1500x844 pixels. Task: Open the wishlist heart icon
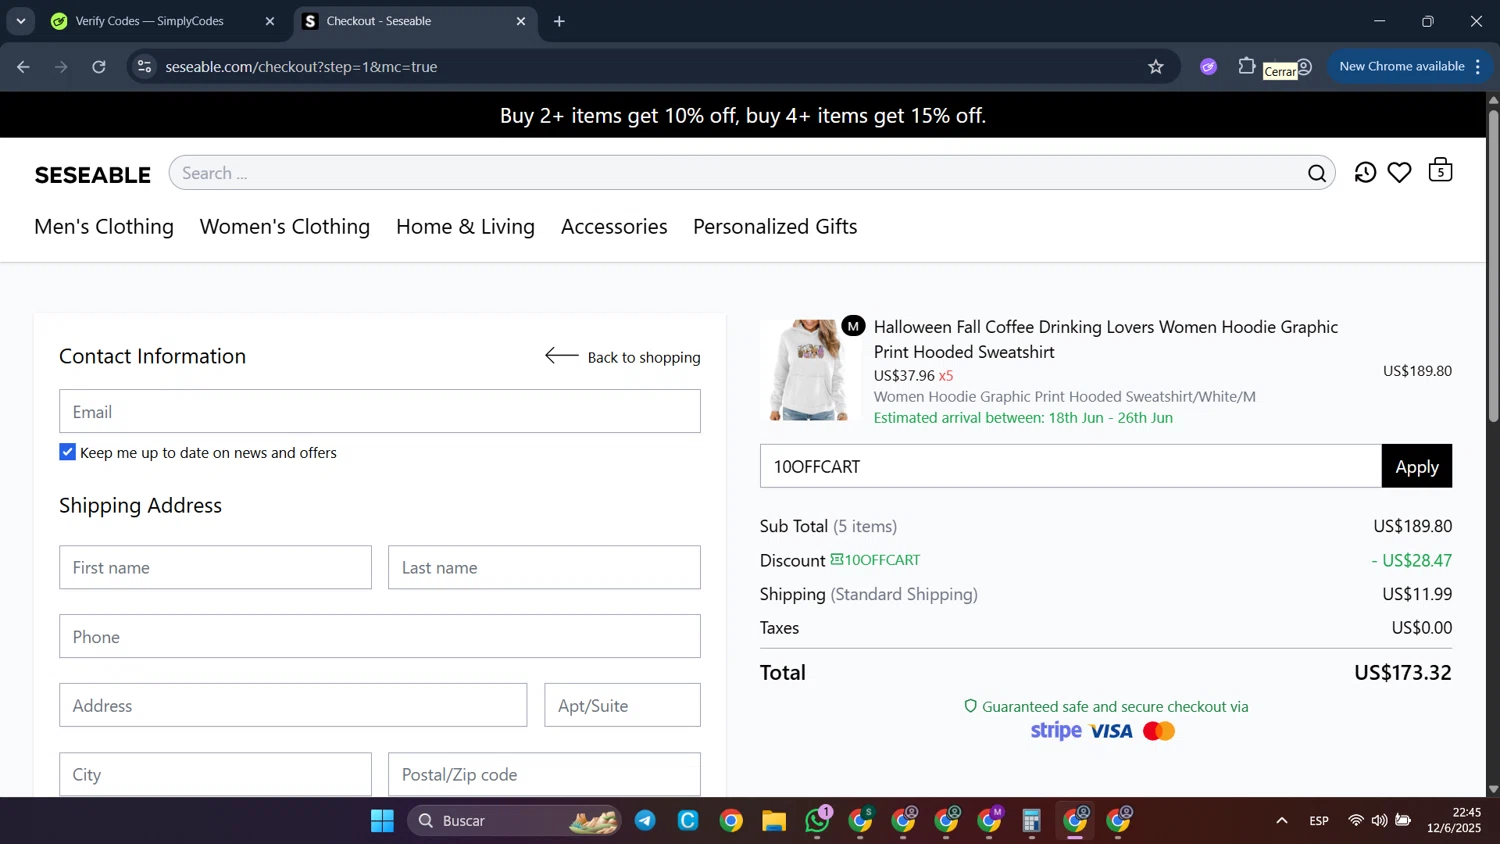(1399, 172)
